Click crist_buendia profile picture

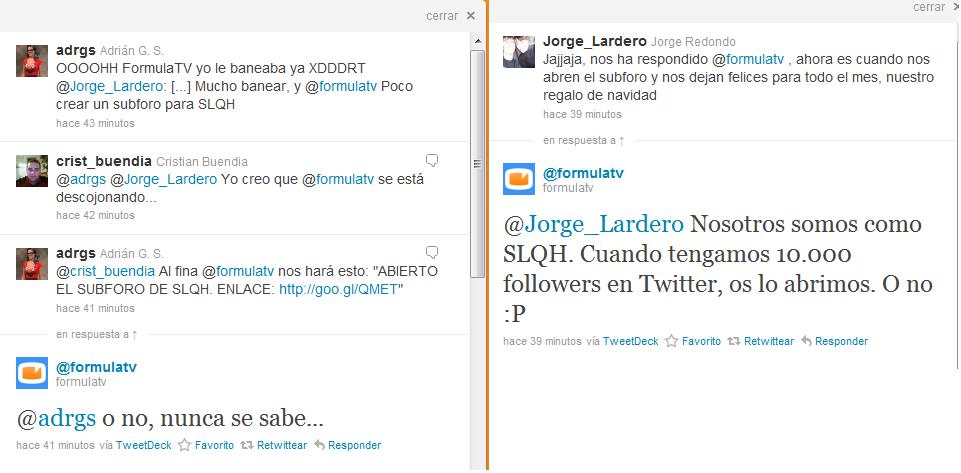[x=32, y=171]
